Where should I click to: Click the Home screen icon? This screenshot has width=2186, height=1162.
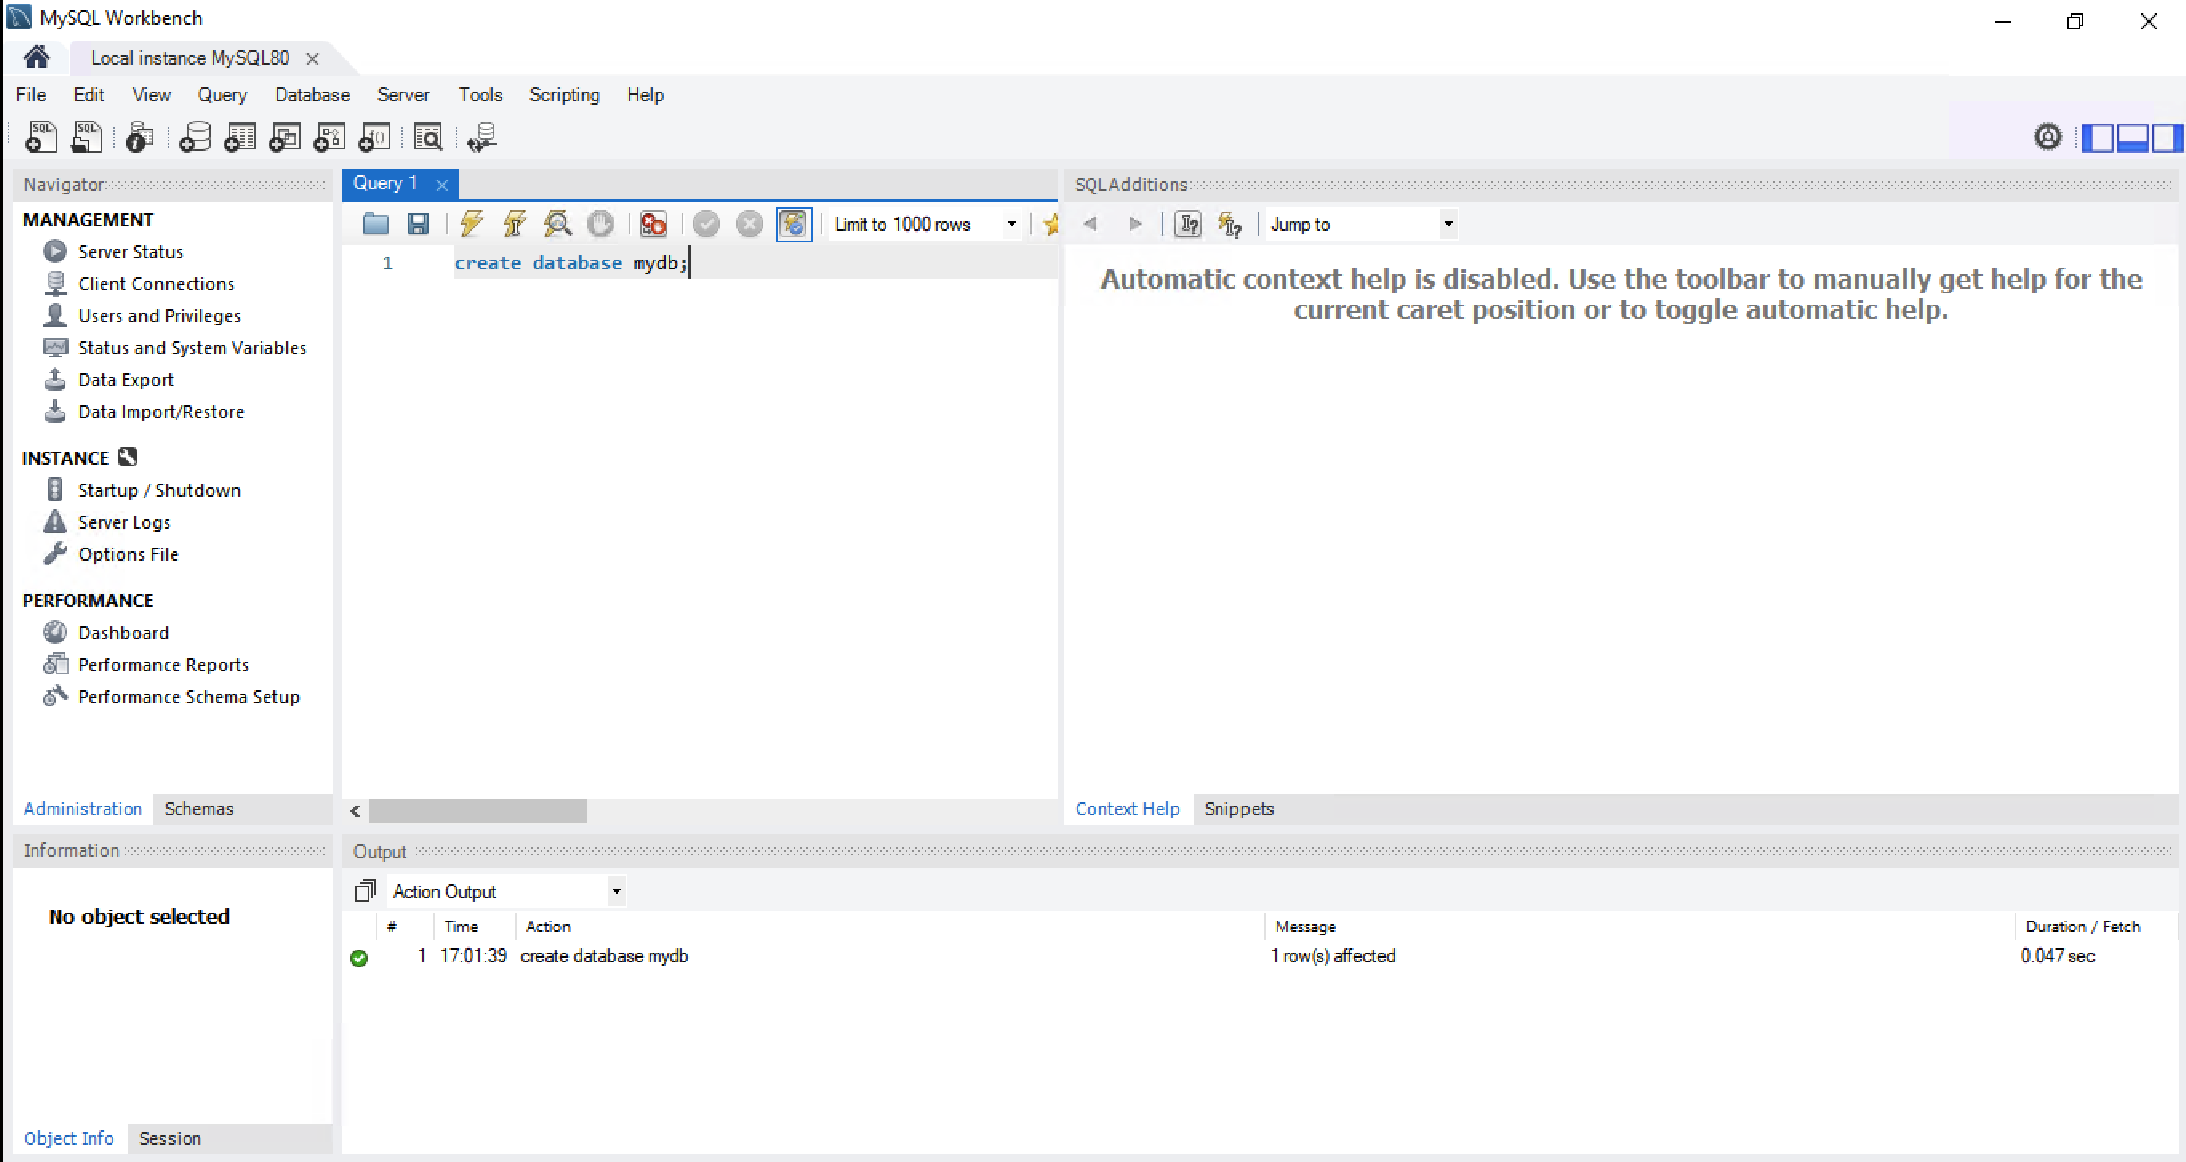36,57
